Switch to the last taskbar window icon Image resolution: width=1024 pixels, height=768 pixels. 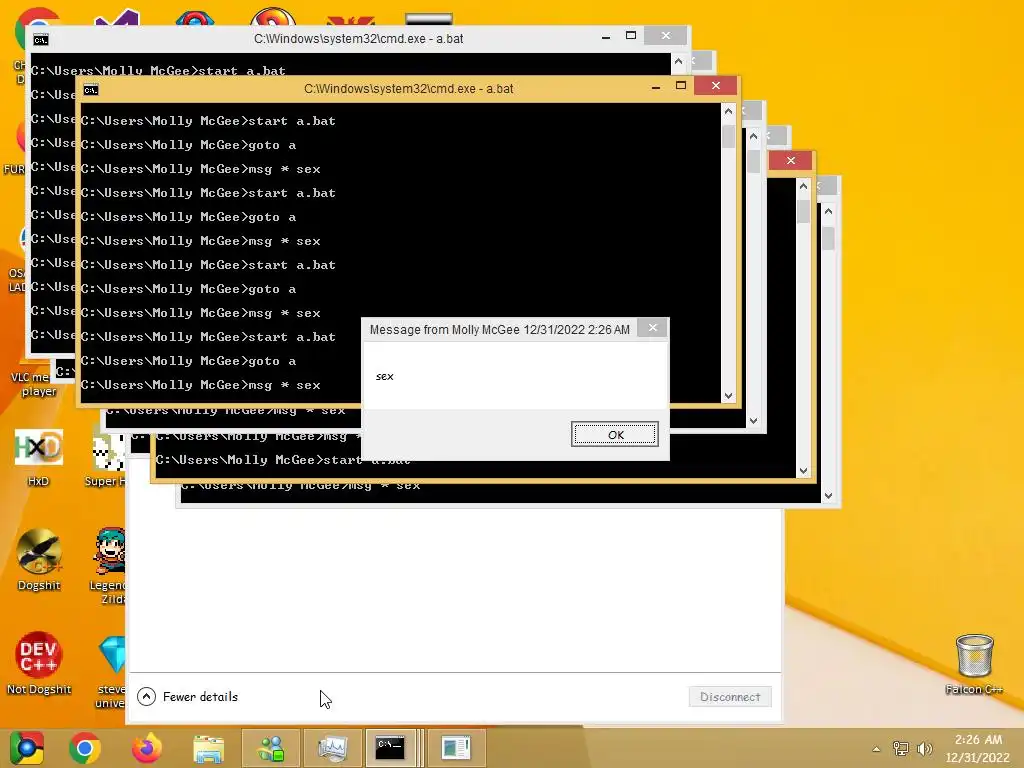coord(456,748)
